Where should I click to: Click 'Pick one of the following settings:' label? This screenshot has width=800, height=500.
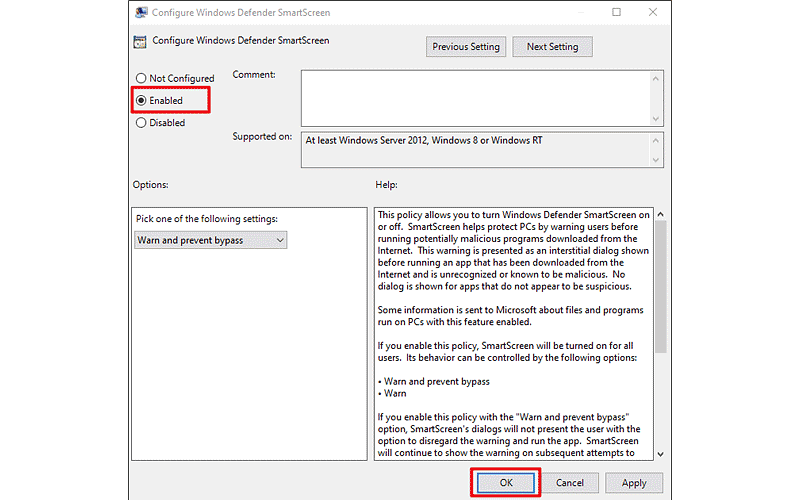point(207,219)
